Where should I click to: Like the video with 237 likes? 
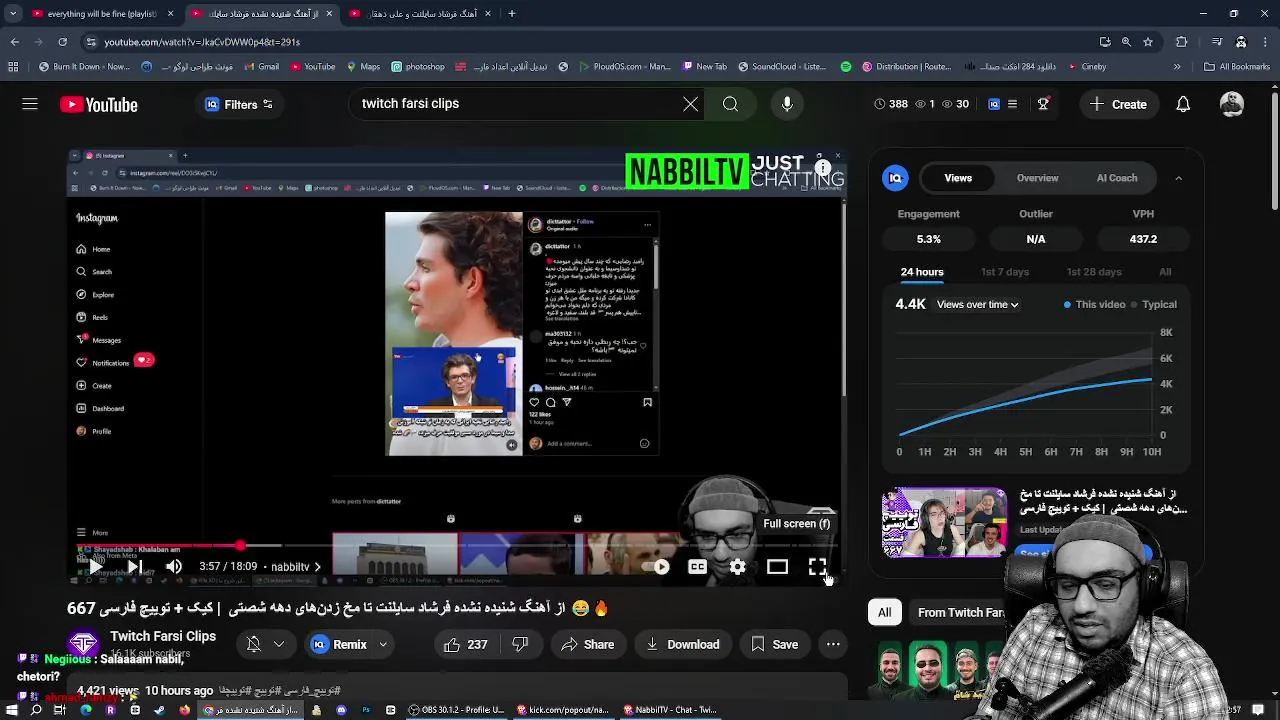click(465, 645)
